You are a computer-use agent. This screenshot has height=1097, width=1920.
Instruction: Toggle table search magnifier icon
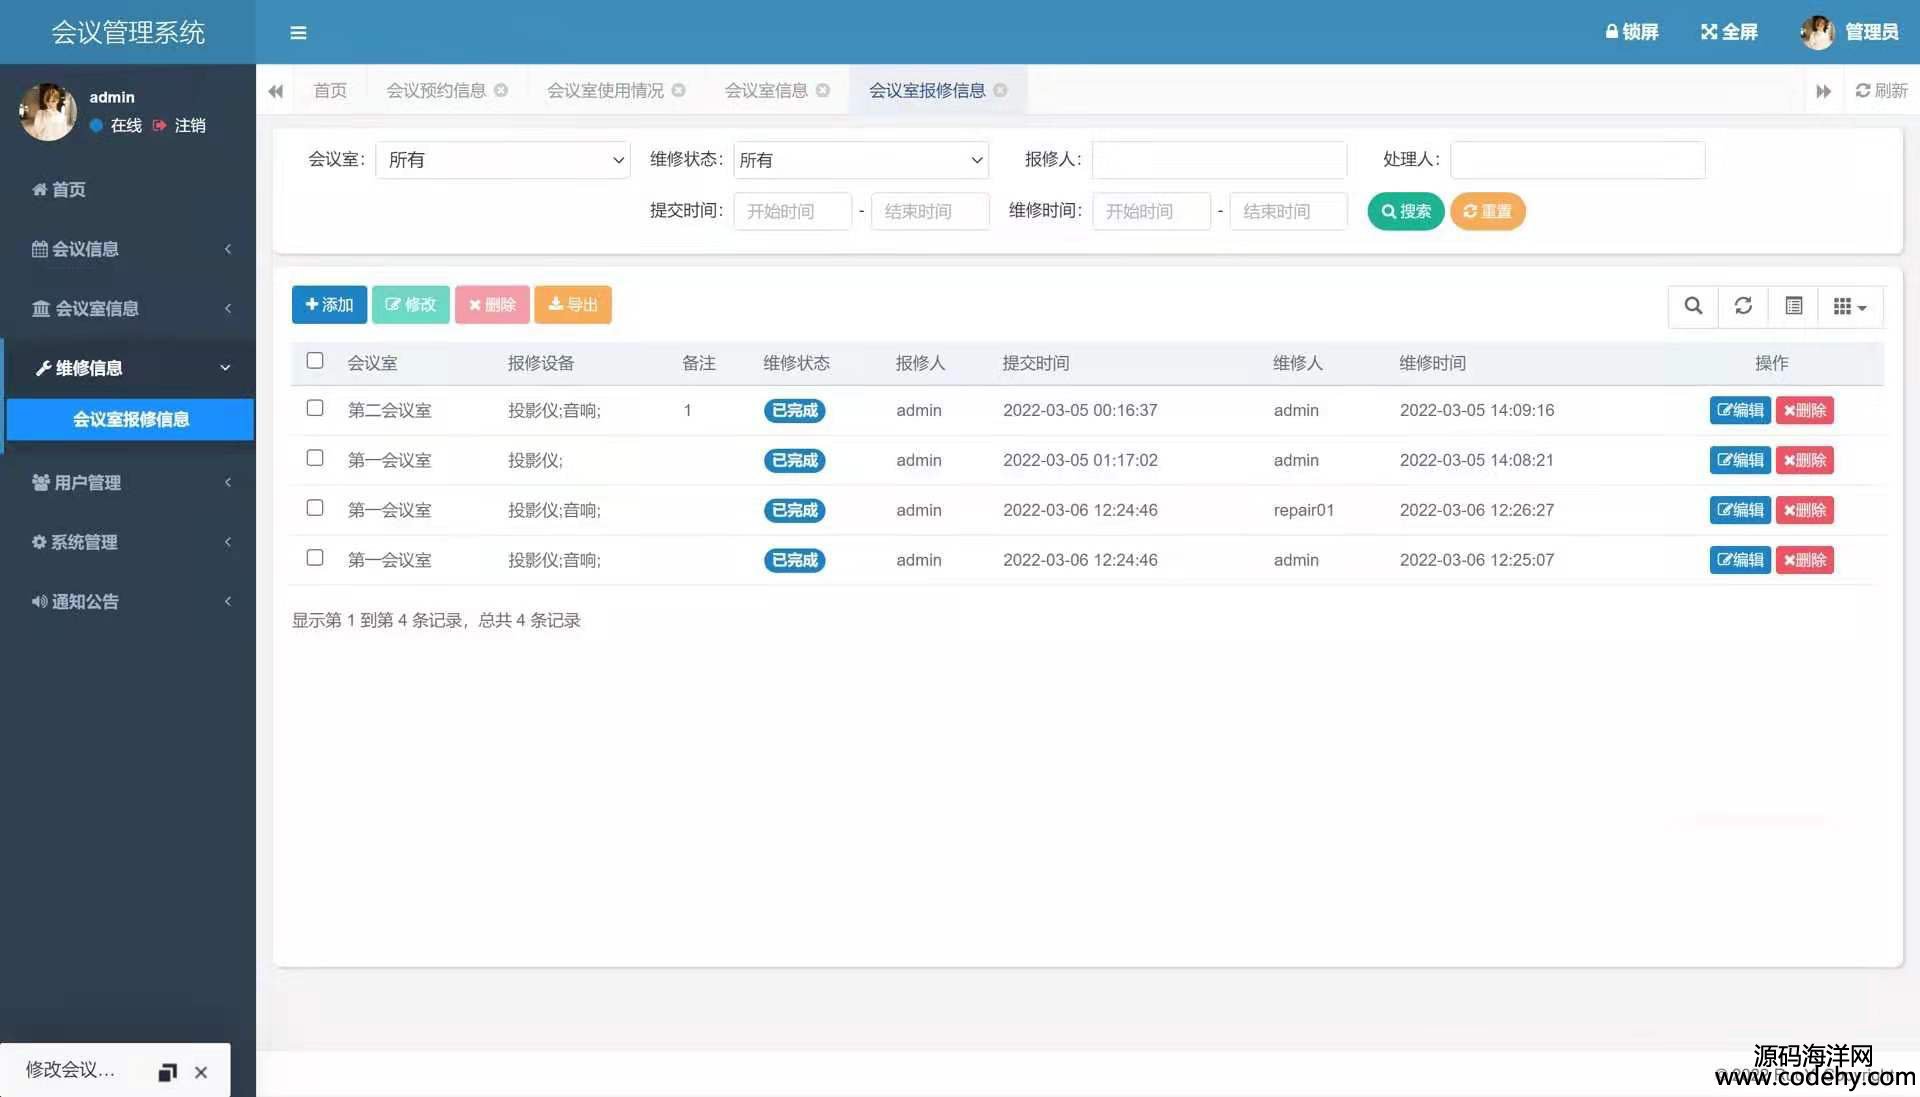pos(1693,306)
